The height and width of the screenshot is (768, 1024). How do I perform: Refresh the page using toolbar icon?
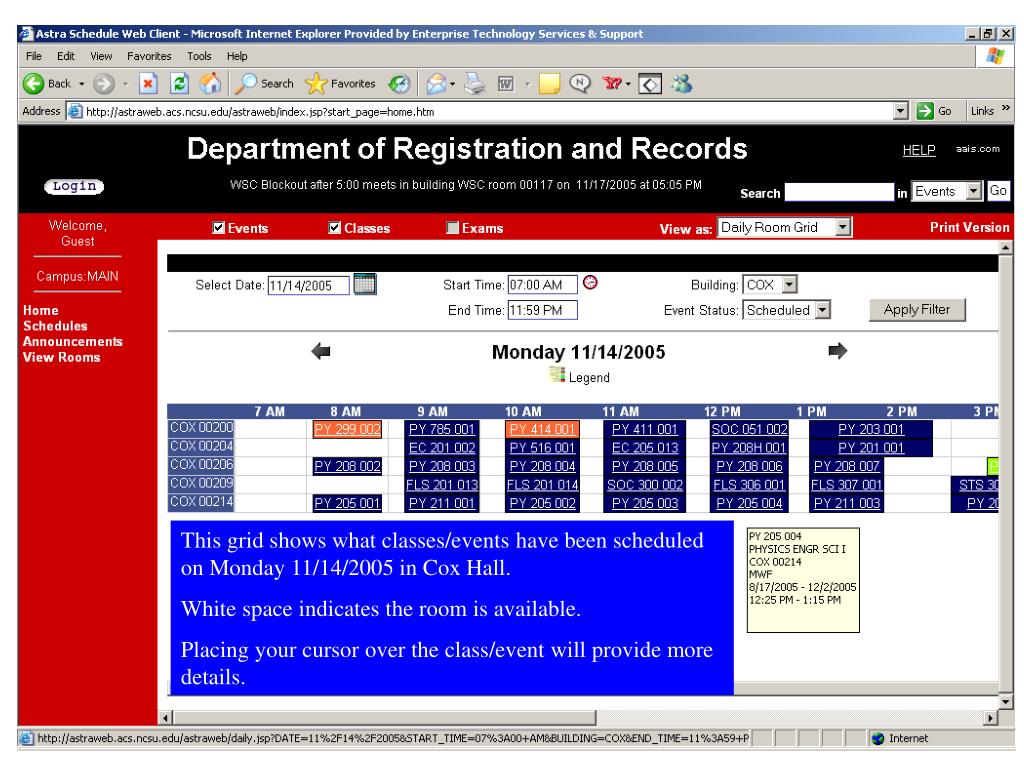tap(180, 84)
